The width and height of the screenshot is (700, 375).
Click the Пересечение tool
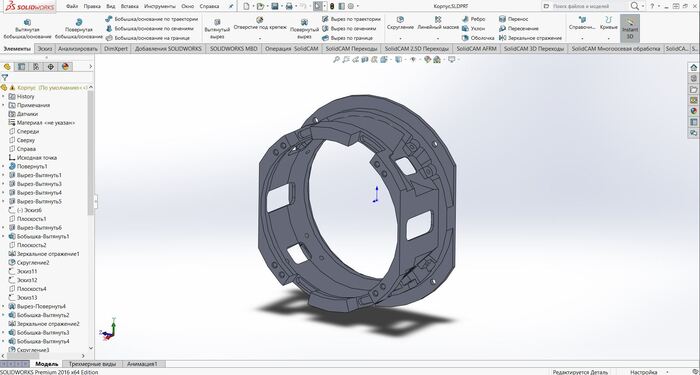point(519,29)
